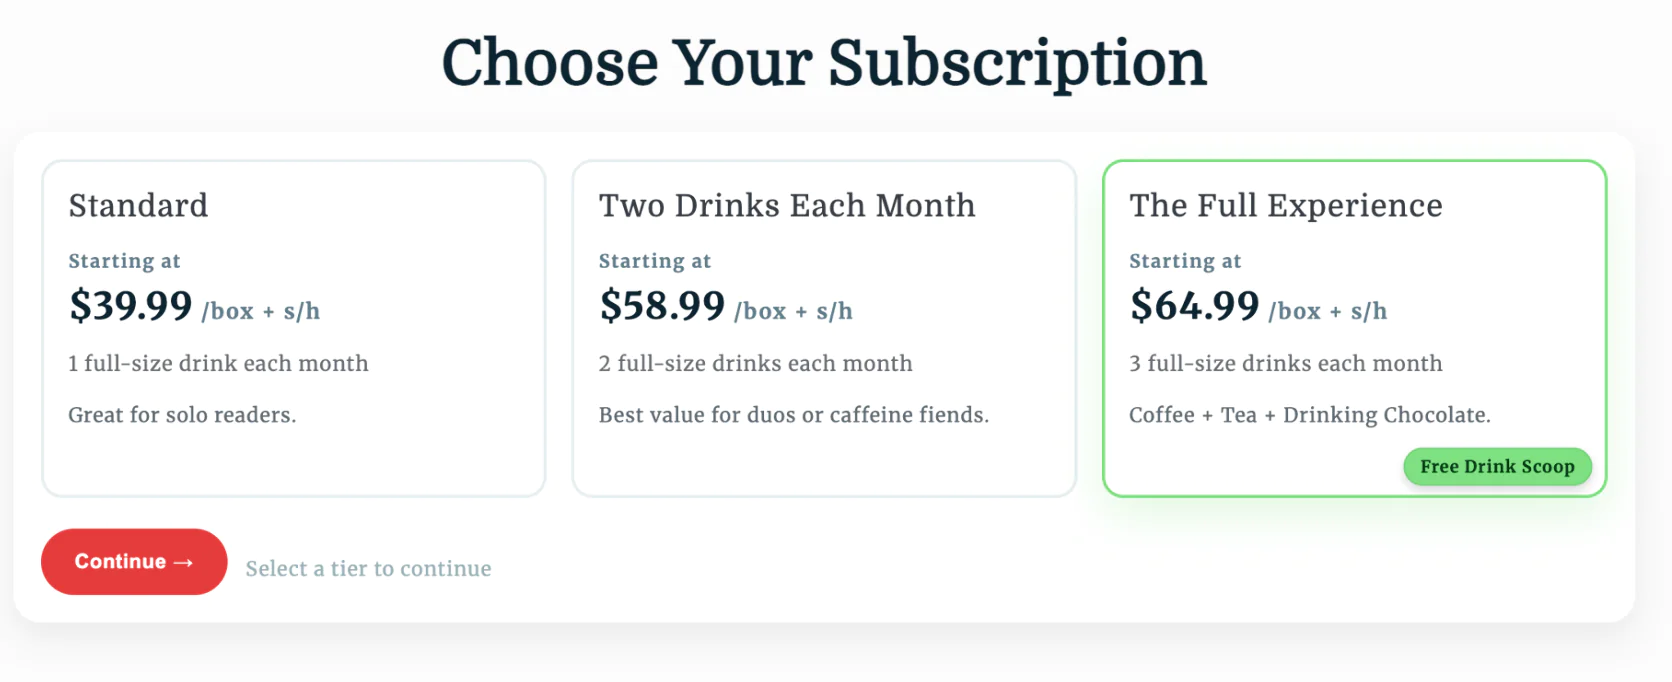Click the $58.99 price label

tap(662, 305)
